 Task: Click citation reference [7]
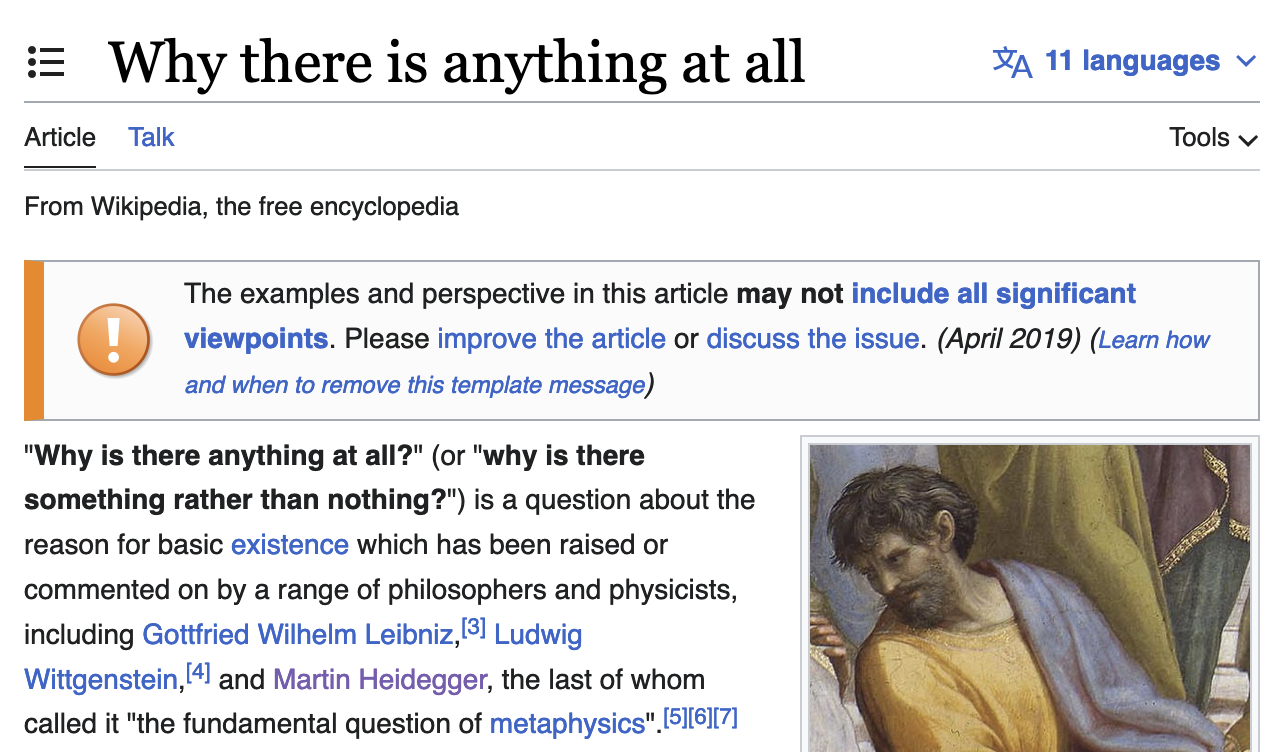pyautogui.click(x=726, y=717)
